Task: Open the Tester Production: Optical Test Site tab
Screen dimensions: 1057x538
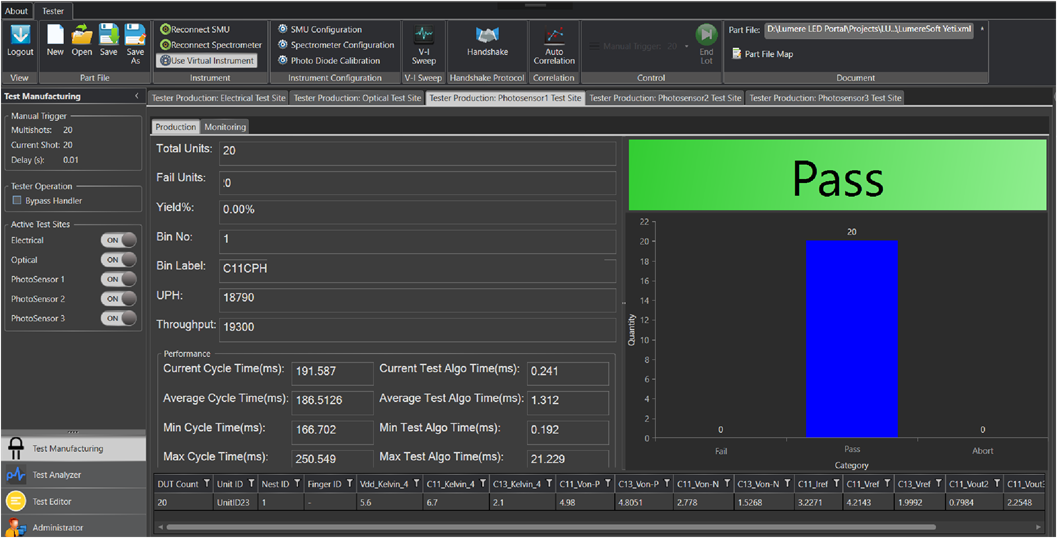Action: point(357,98)
